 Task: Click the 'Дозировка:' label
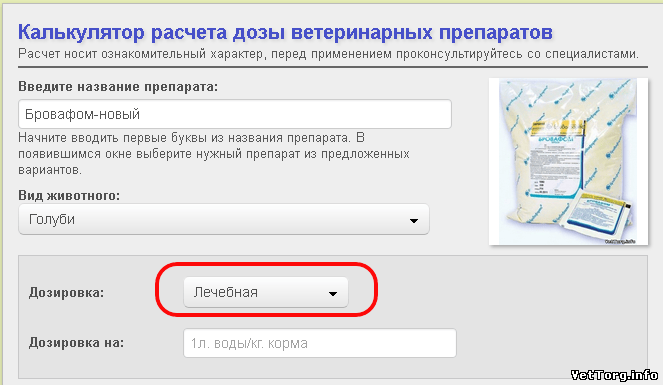(66, 292)
